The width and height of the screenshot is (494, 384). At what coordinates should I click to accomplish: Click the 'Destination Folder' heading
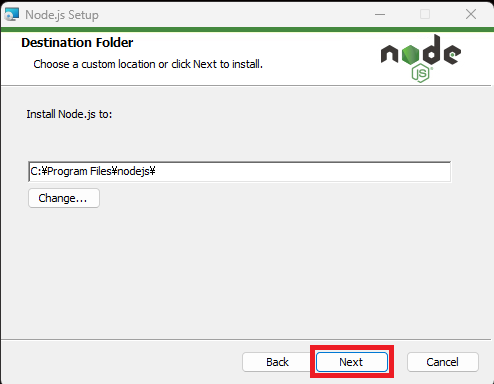point(77,43)
